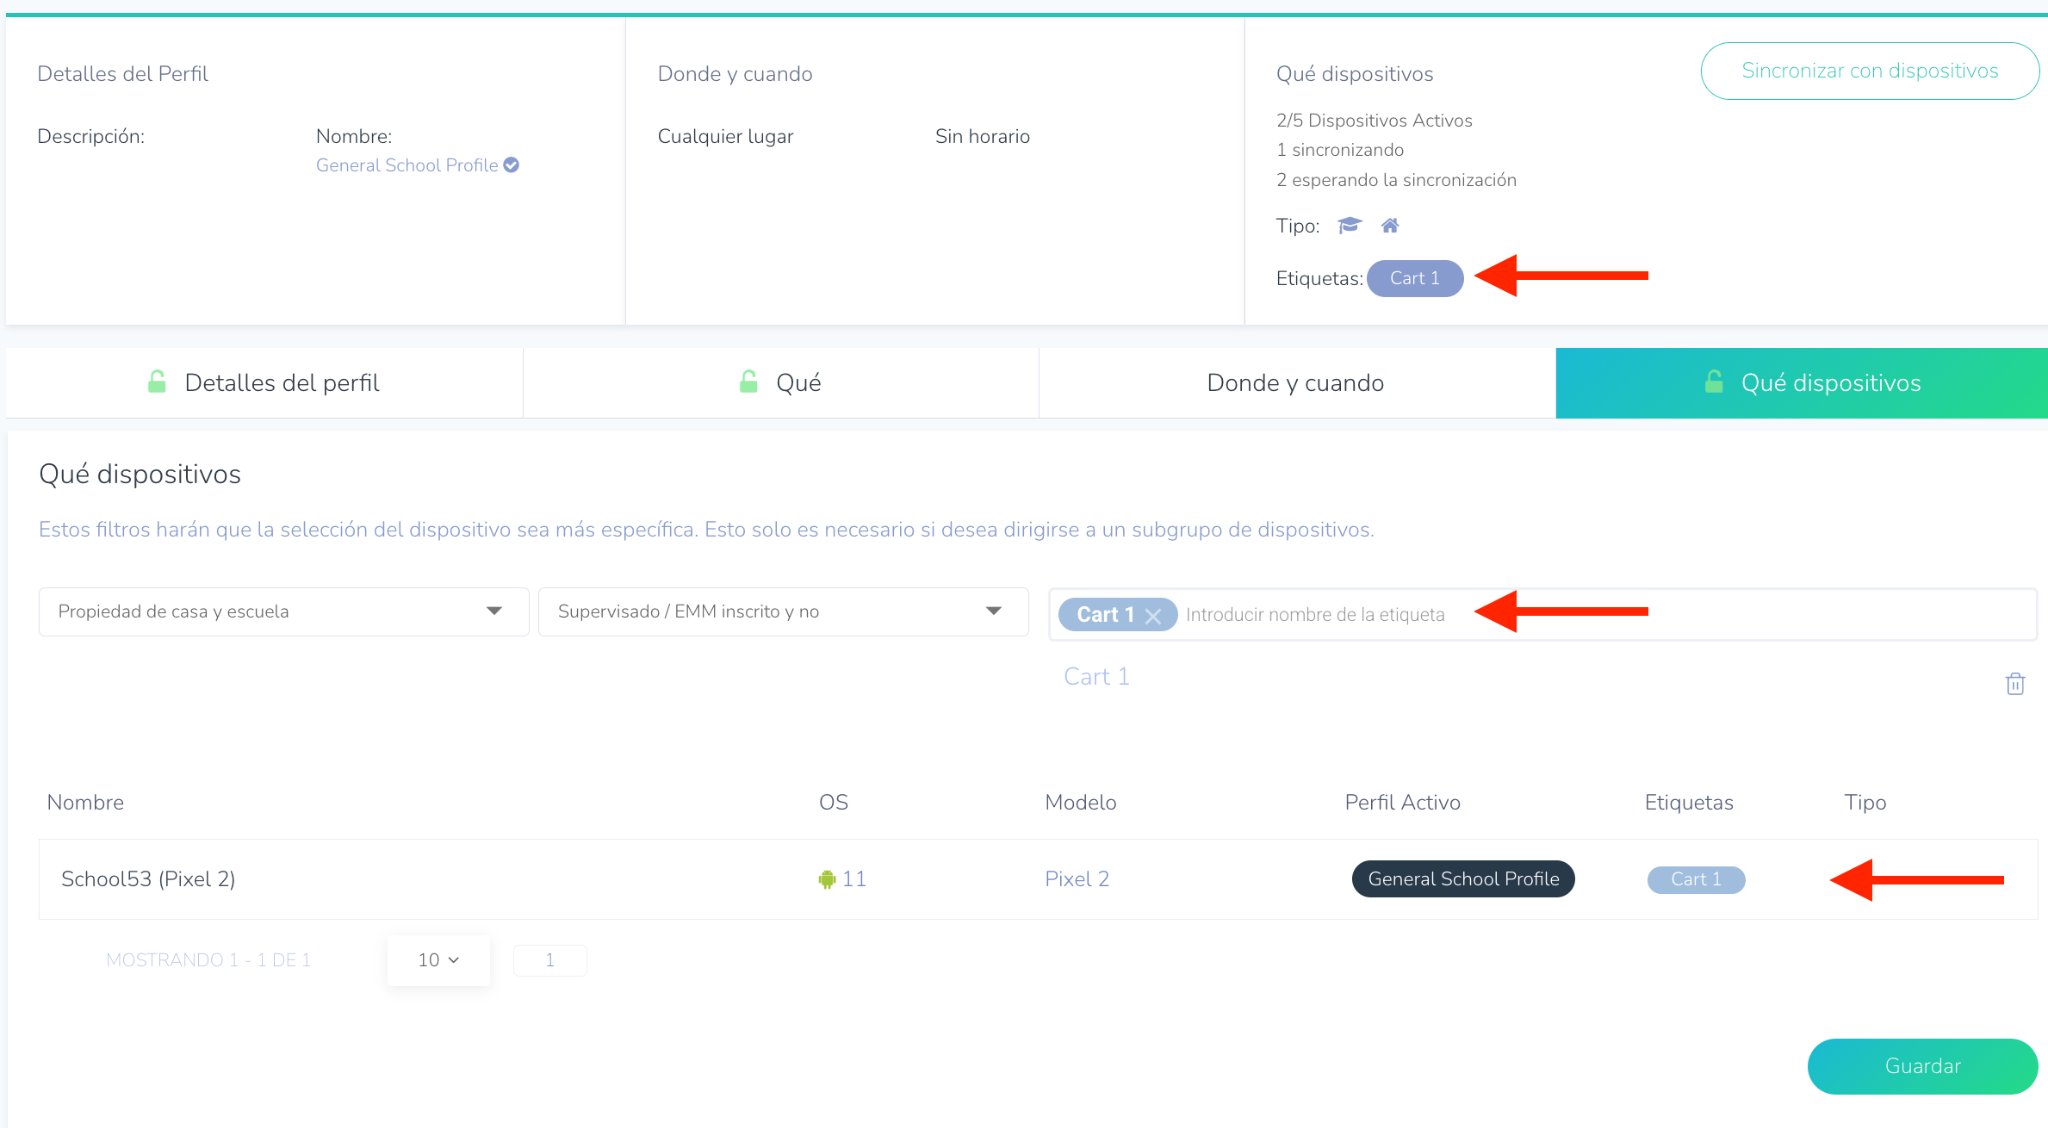This screenshot has height=1128, width=2048.
Task: Open the 10 rows per page selector
Action: (x=438, y=960)
